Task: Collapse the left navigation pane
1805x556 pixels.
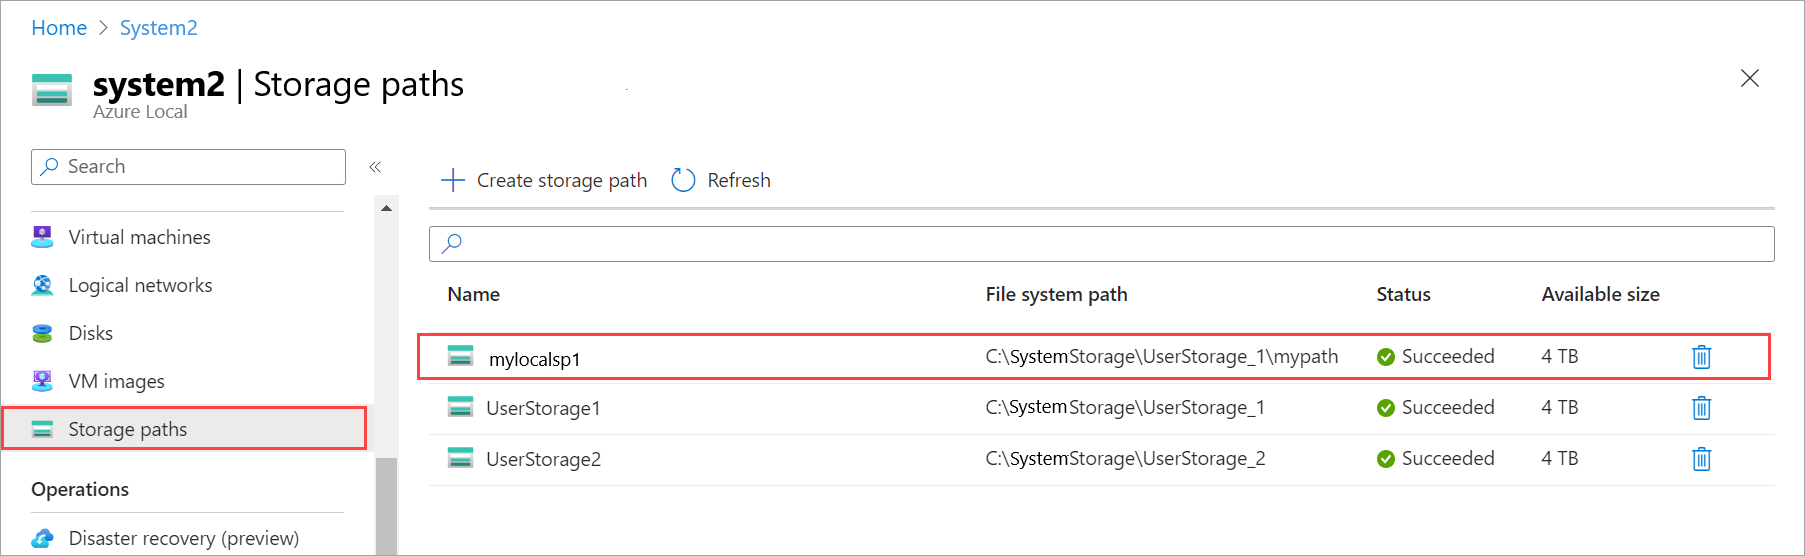Action: point(375,167)
